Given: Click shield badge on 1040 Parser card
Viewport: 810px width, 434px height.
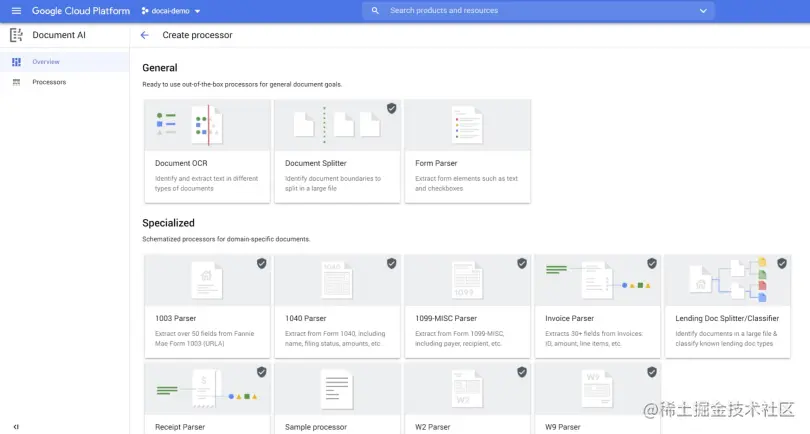Looking at the screenshot, I should (x=392, y=264).
